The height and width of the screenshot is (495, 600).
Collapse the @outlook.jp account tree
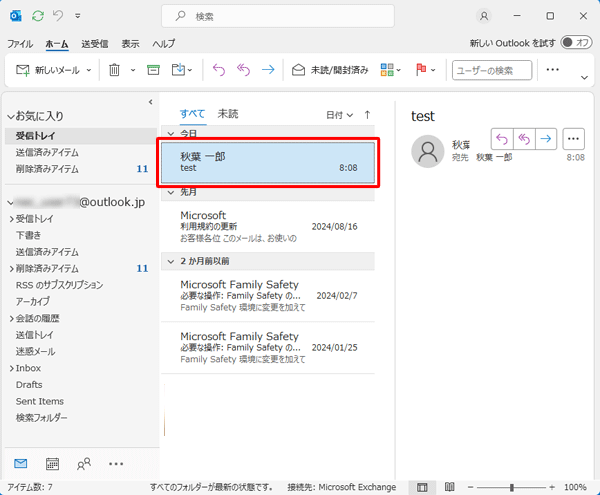tap(11, 203)
